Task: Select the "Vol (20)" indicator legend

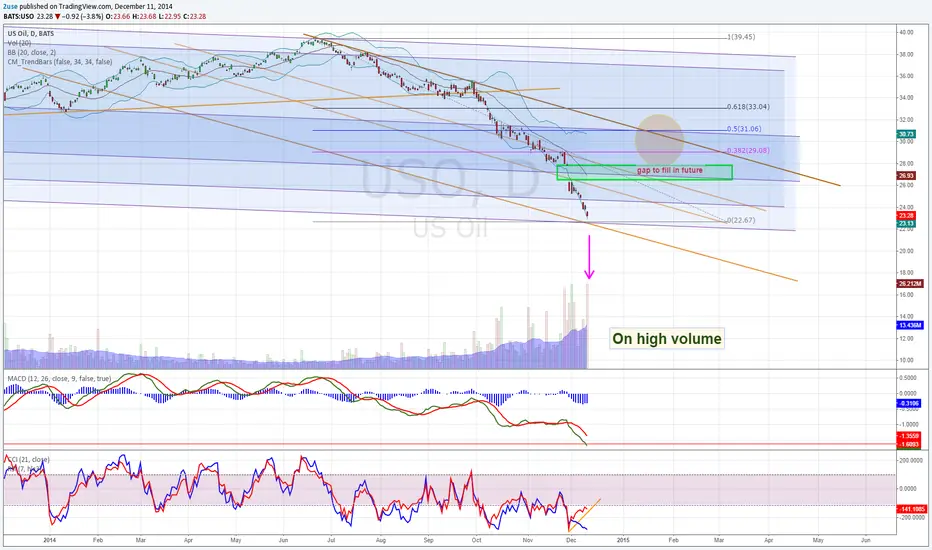Action: click(x=20, y=43)
